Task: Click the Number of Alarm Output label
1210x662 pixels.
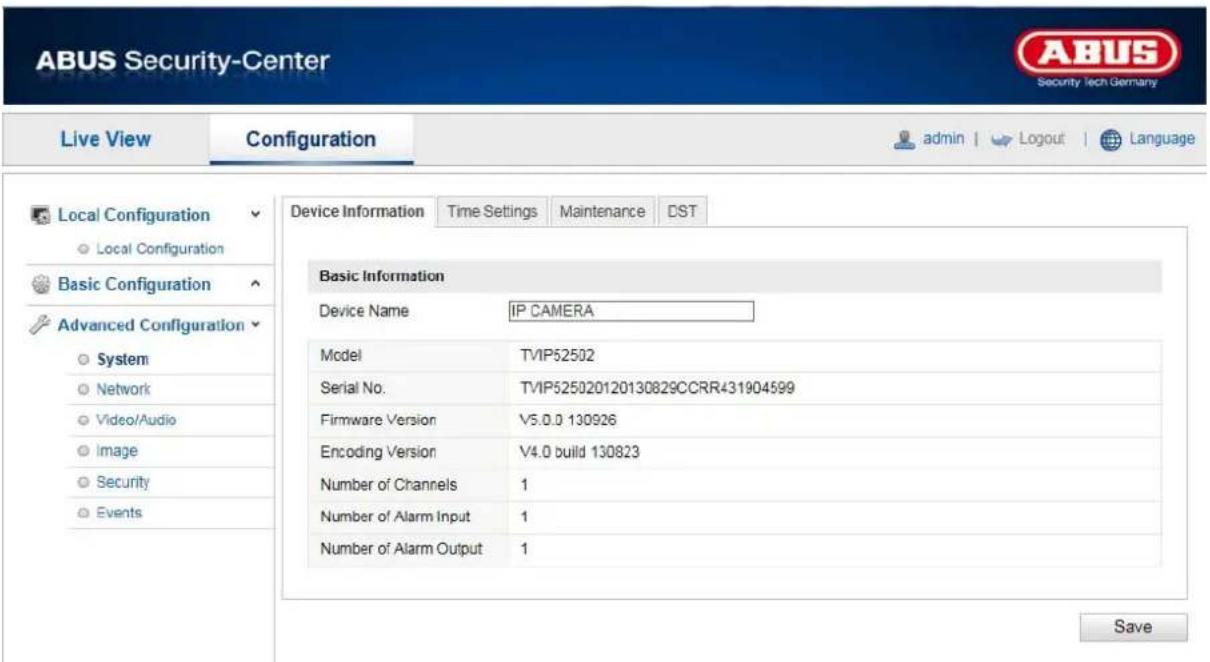Action: [x=401, y=549]
